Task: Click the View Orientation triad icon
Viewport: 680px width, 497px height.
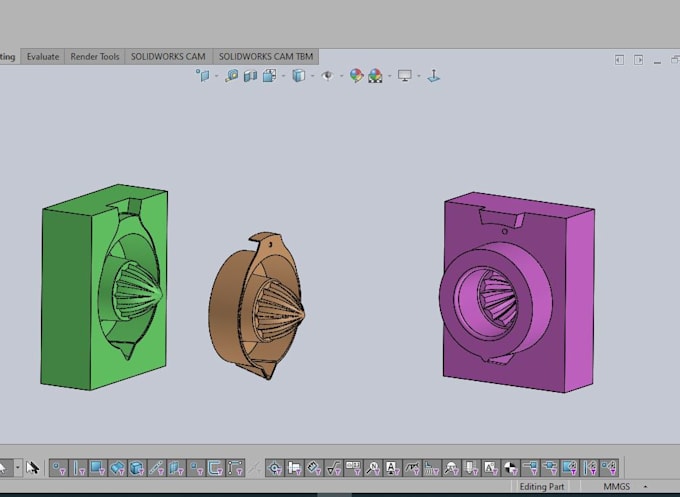Action: point(433,76)
